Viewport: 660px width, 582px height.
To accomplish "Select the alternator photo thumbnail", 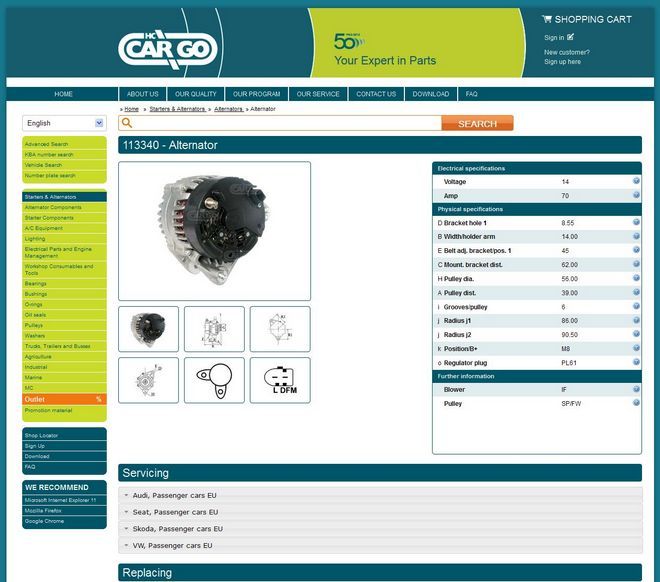I will point(149,329).
